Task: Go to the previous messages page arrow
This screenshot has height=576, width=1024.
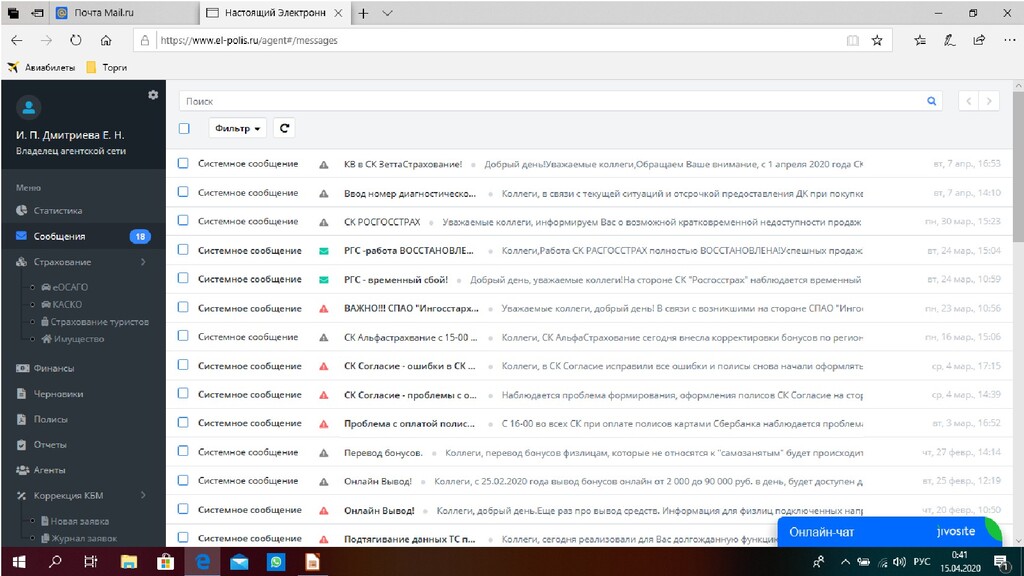Action: click(969, 101)
